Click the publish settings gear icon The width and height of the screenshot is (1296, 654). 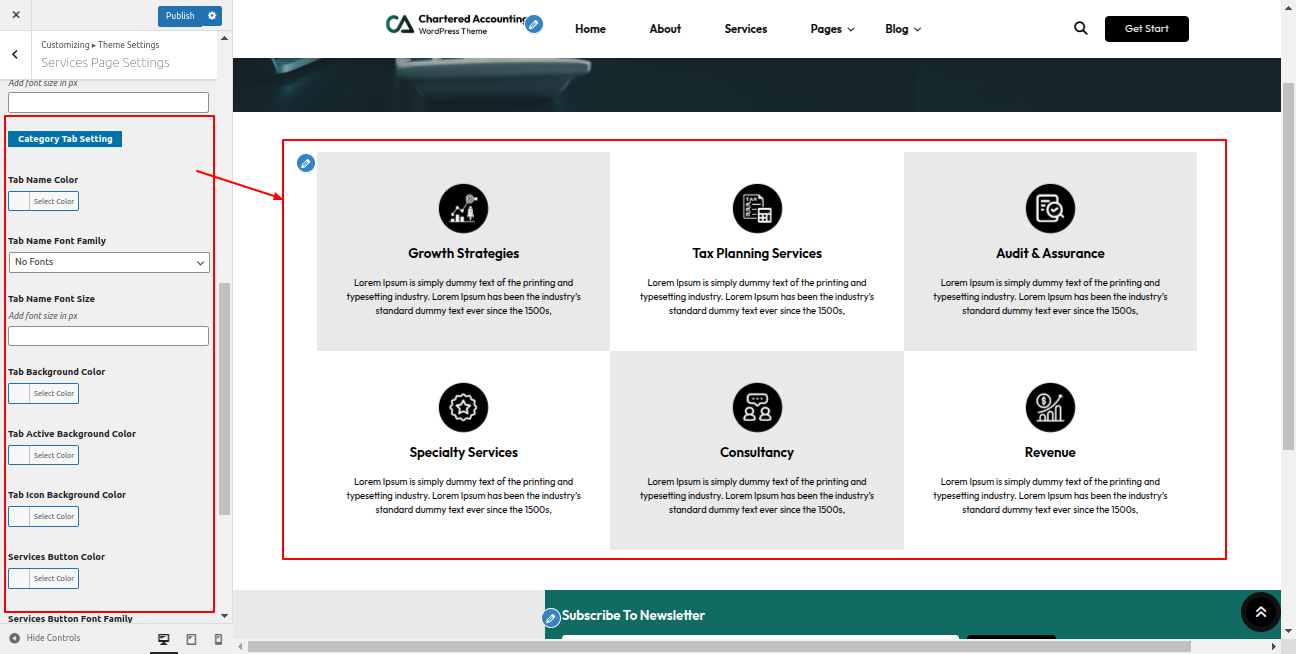click(212, 16)
